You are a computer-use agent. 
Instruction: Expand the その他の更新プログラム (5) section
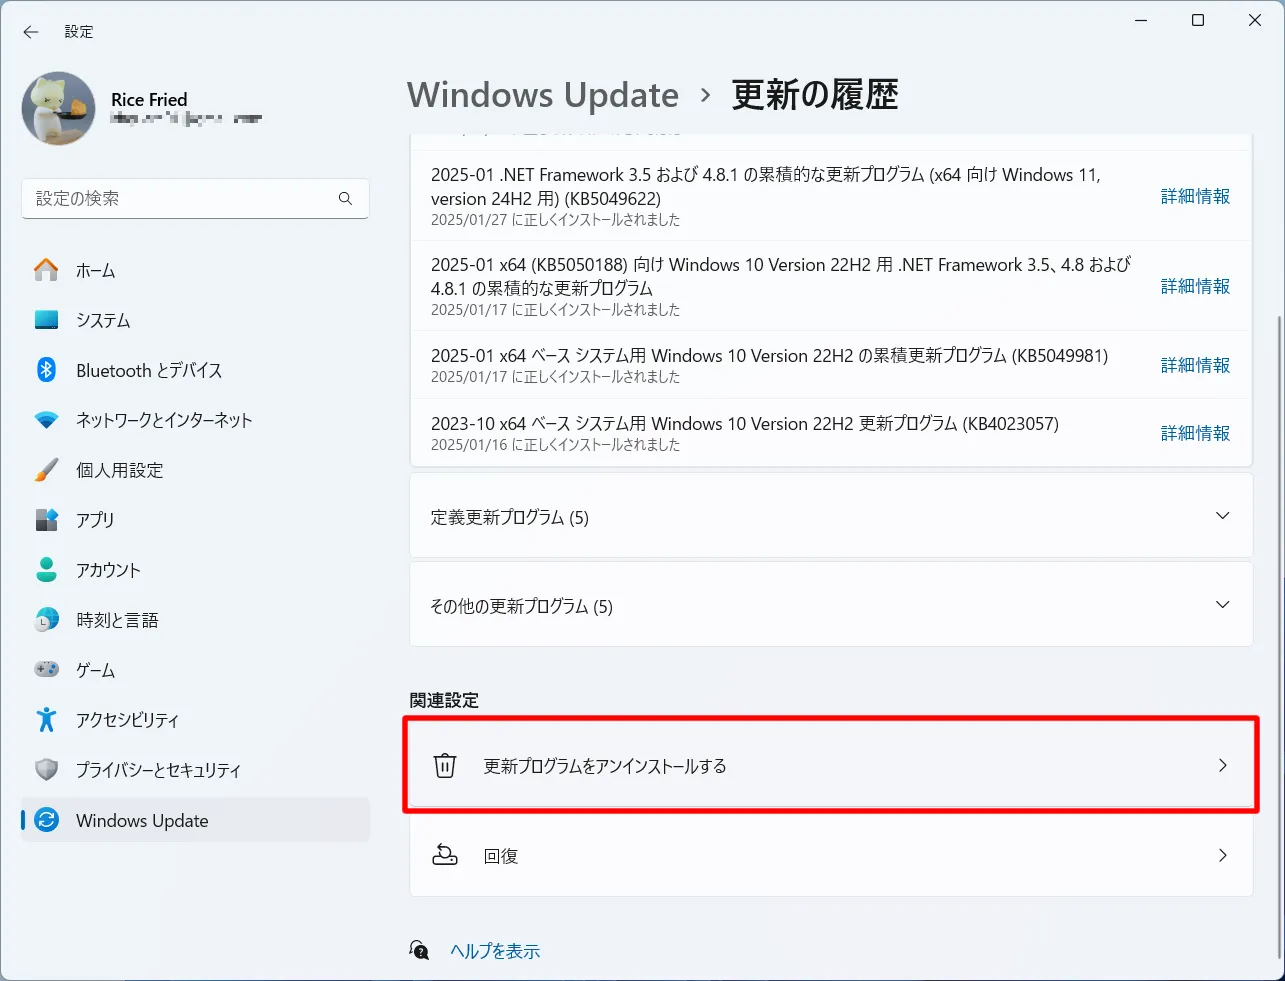(831, 605)
